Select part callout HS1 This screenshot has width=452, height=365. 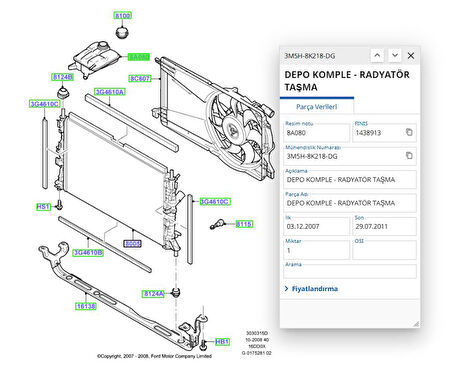tap(43, 207)
